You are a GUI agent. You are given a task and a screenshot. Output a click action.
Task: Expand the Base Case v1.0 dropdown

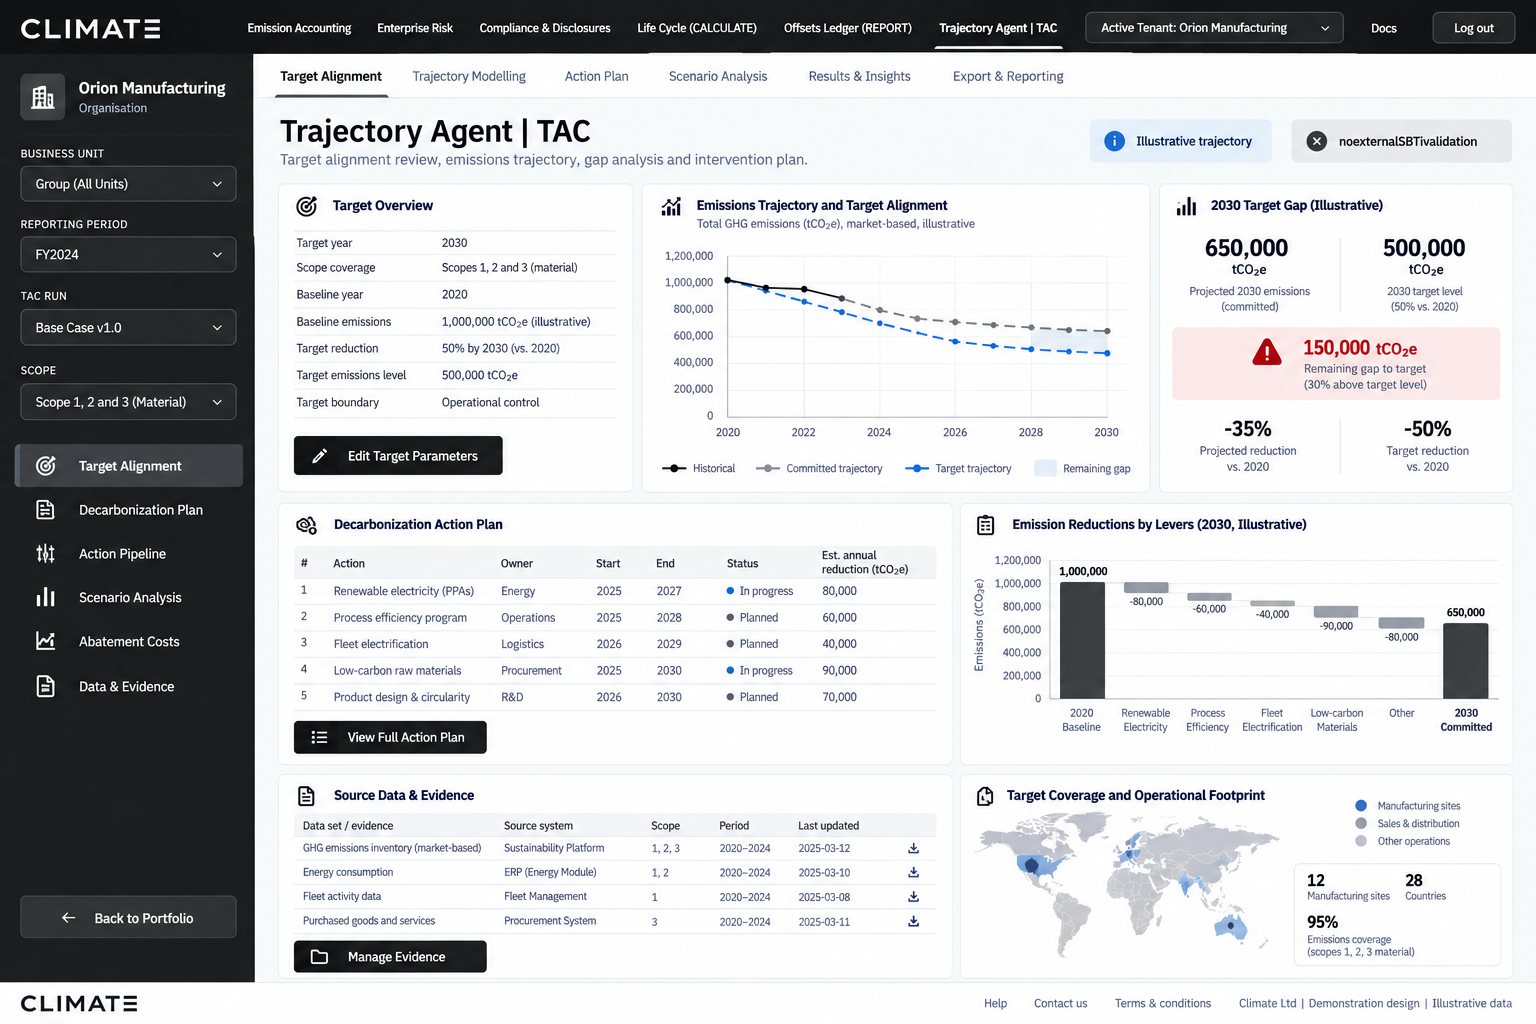pos(128,328)
